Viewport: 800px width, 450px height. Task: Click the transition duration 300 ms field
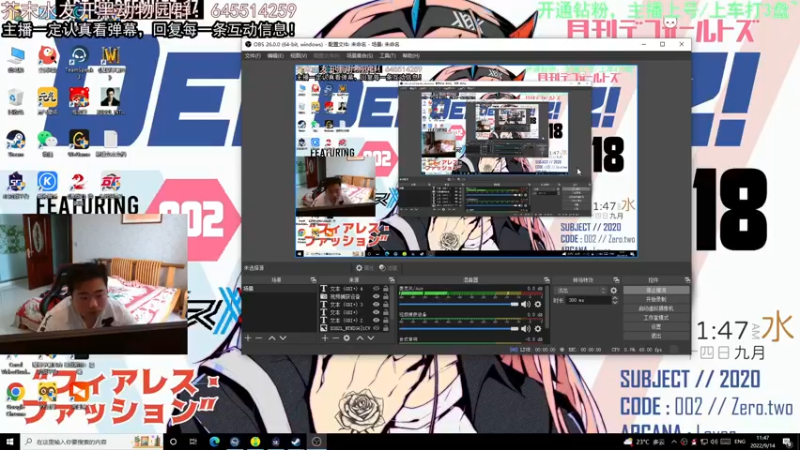pyautogui.click(x=588, y=301)
